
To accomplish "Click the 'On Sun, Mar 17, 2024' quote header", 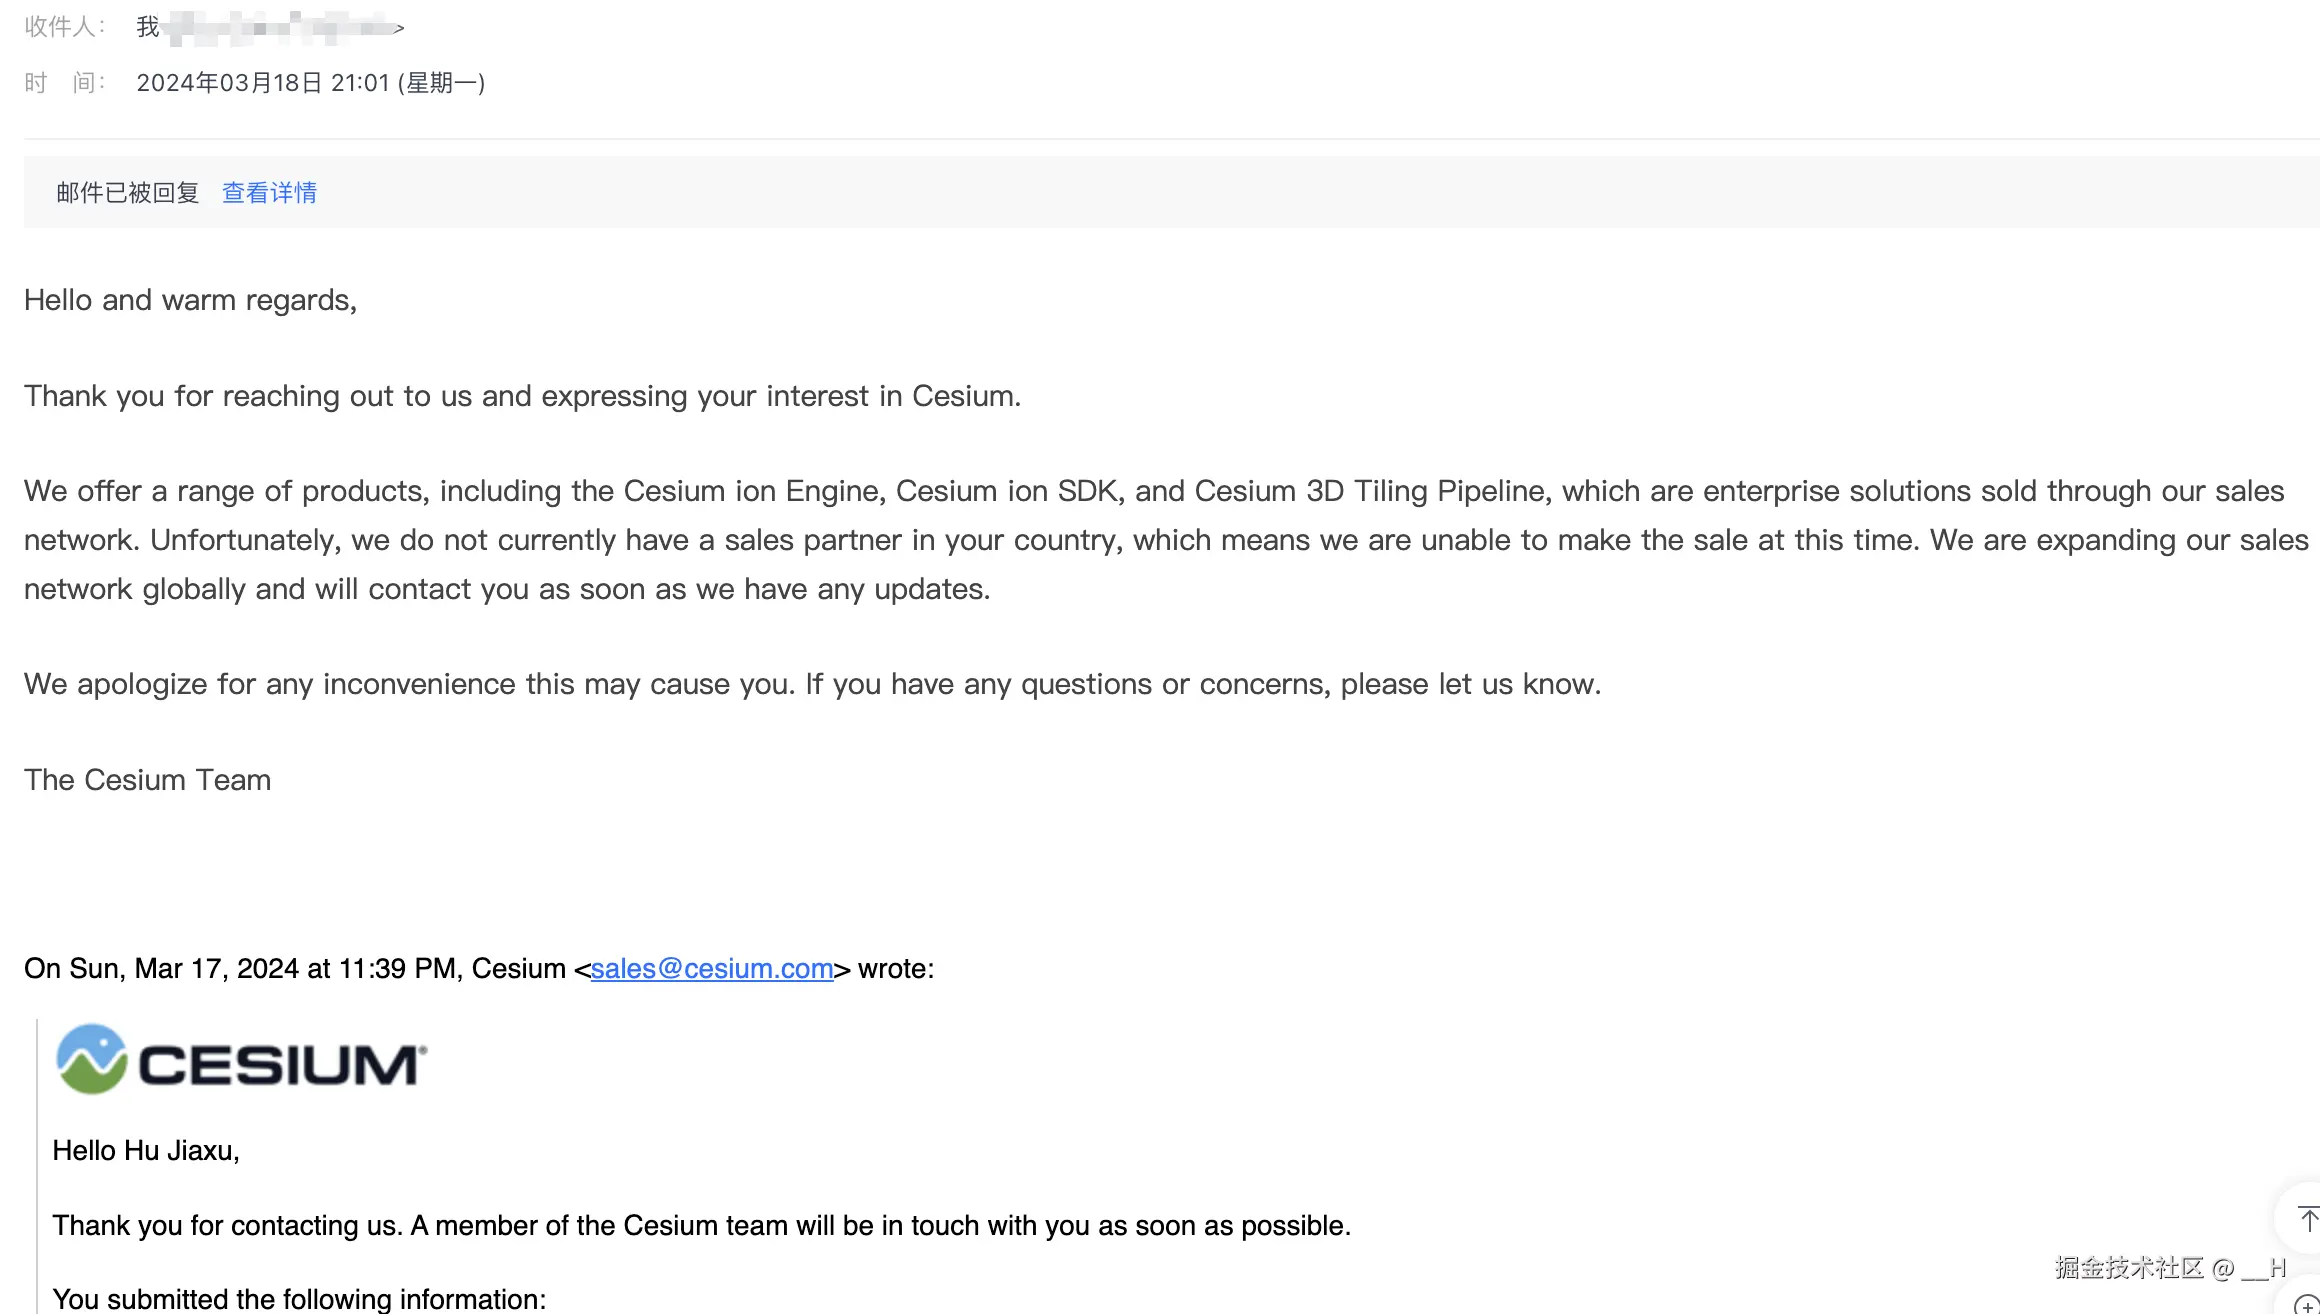I will (479, 968).
